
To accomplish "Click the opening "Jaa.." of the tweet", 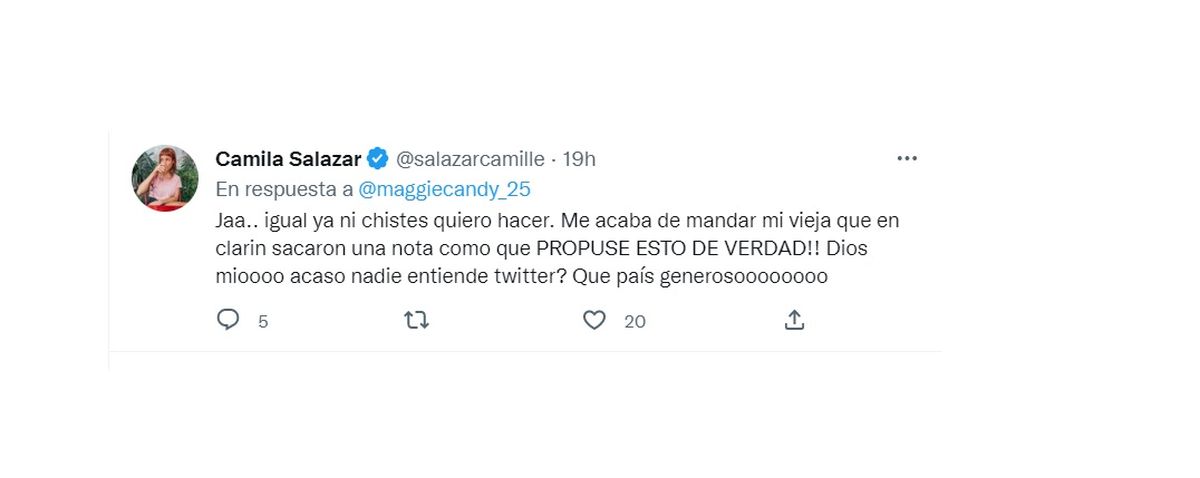I will 233,218.
